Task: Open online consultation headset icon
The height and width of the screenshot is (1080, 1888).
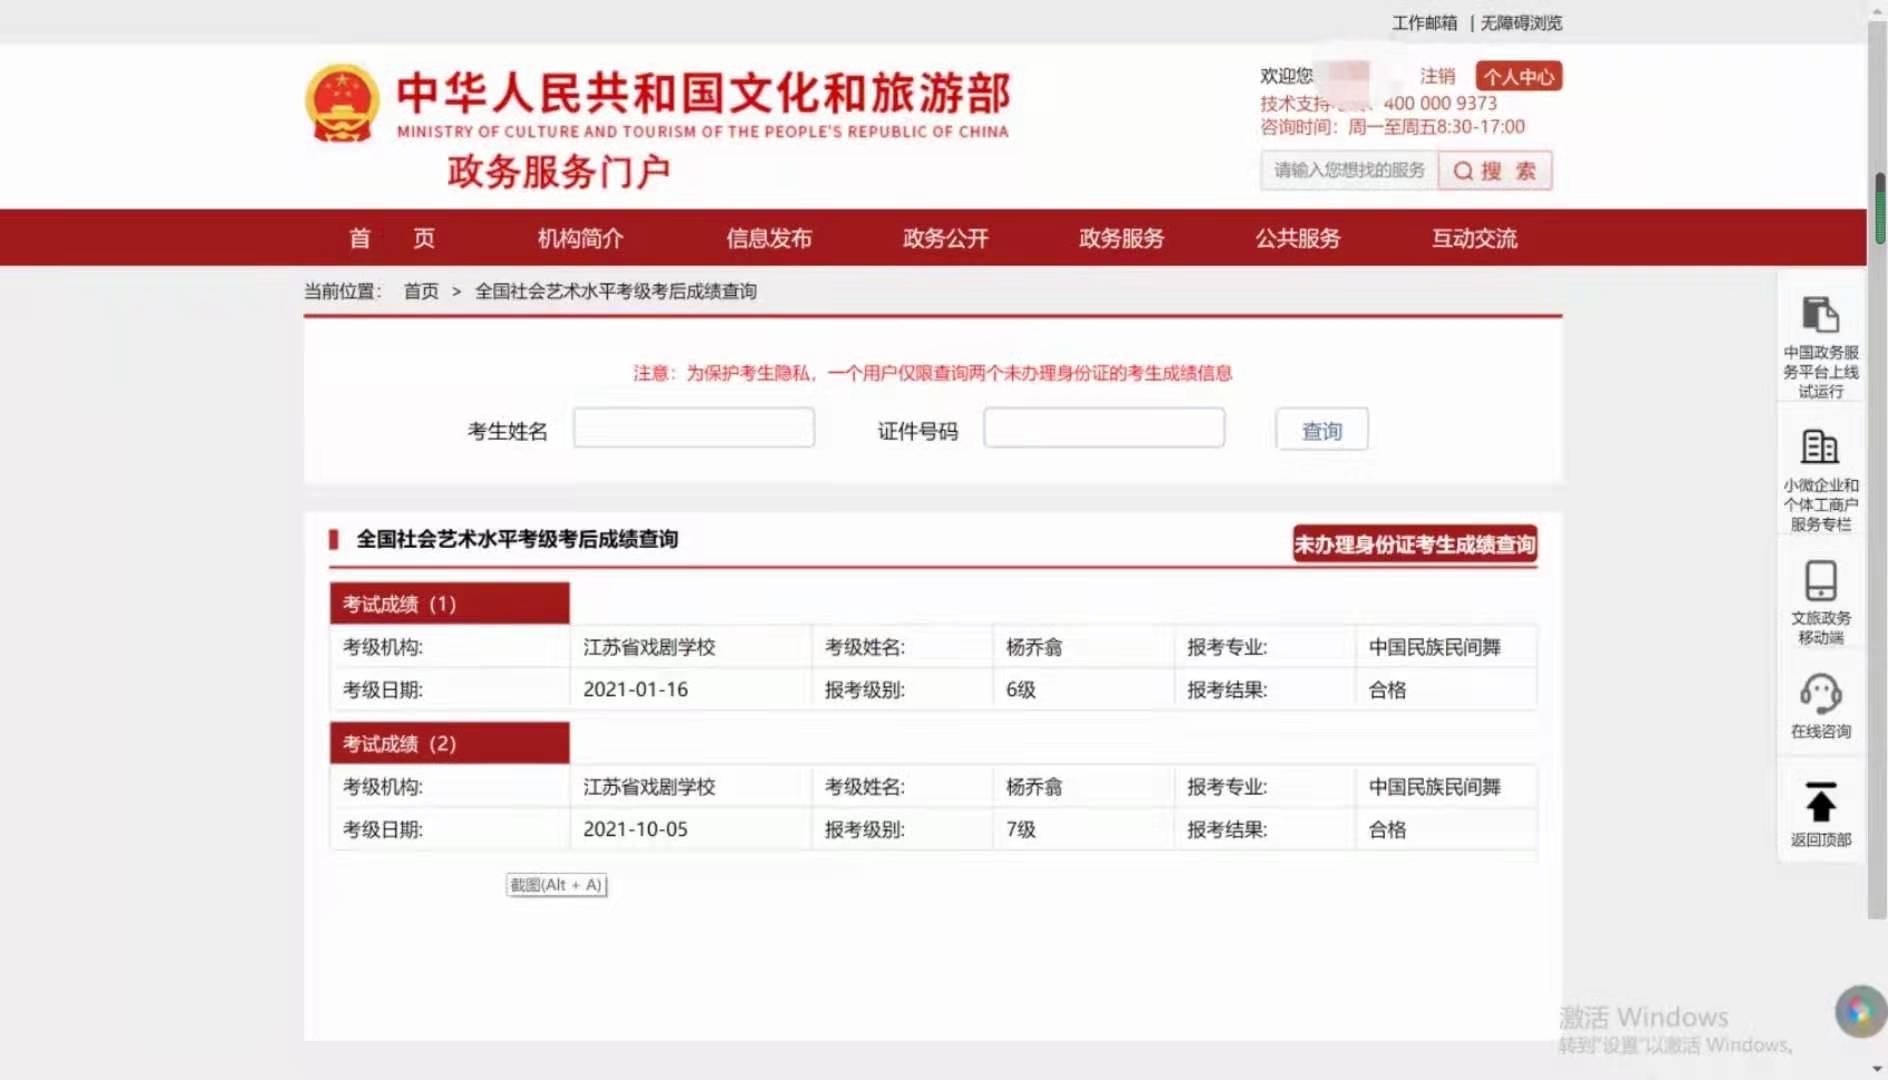Action: 1820,693
